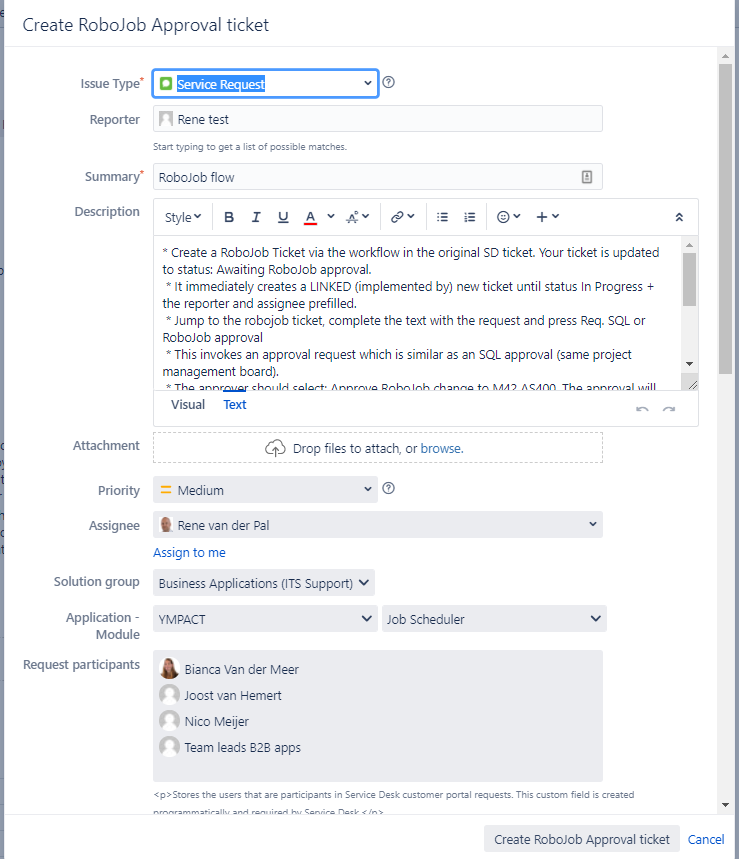Click the dialog scrollbar up arrow
The height and width of the screenshot is (859, 739).
coord(725,56)
